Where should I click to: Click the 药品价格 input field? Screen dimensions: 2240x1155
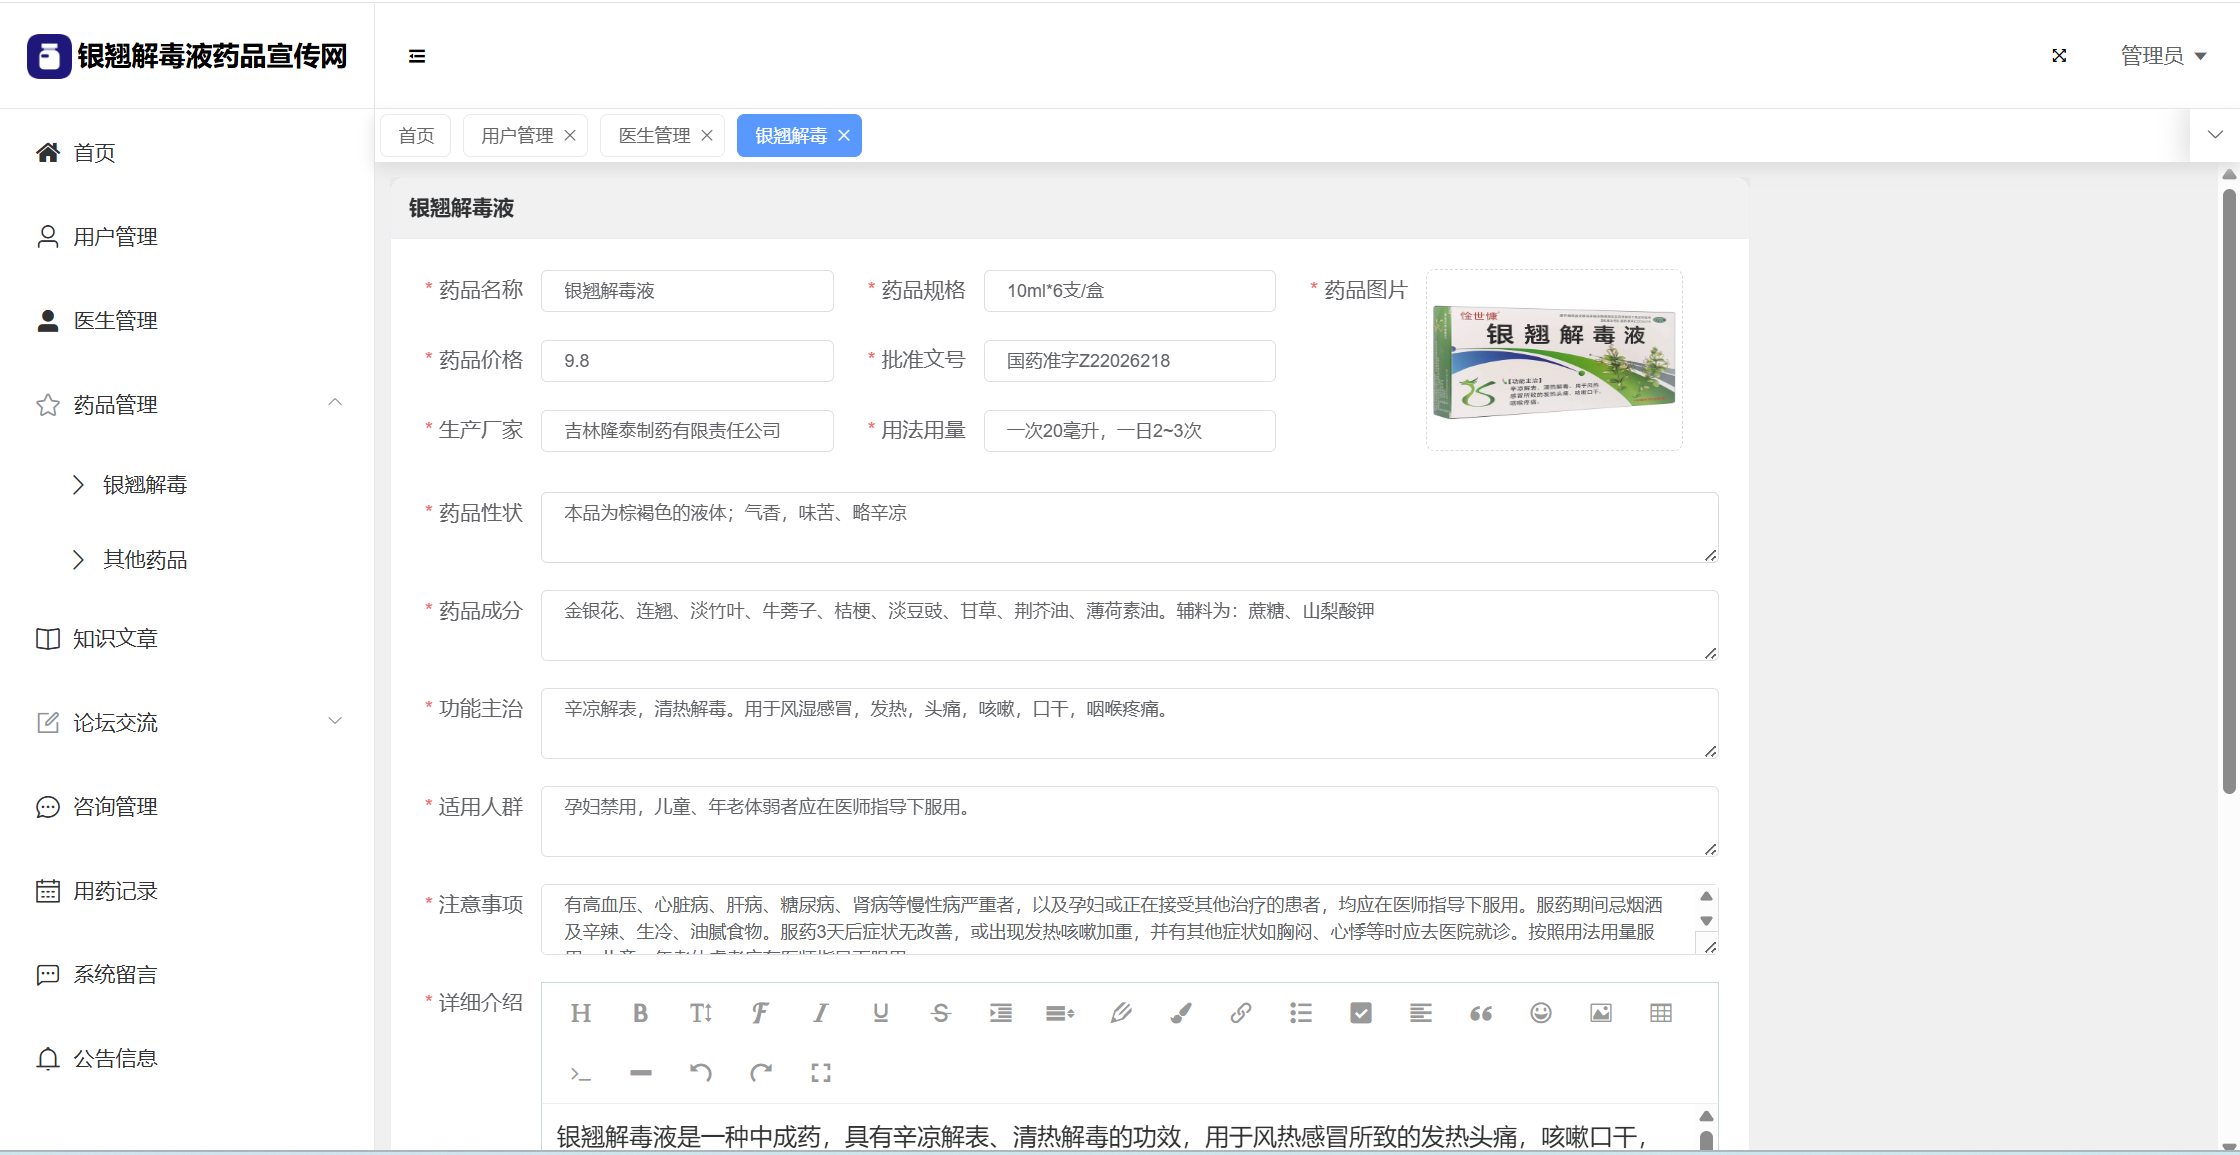click(687, 361)
